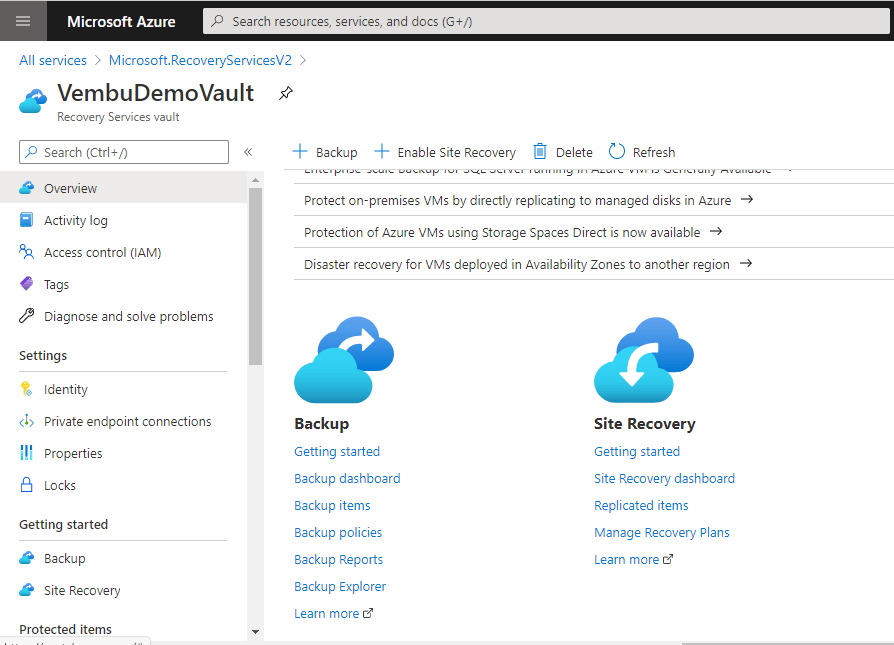The image size is (894, 645).
Task: Select Overview in the sidebar
Action: [124, 188]
